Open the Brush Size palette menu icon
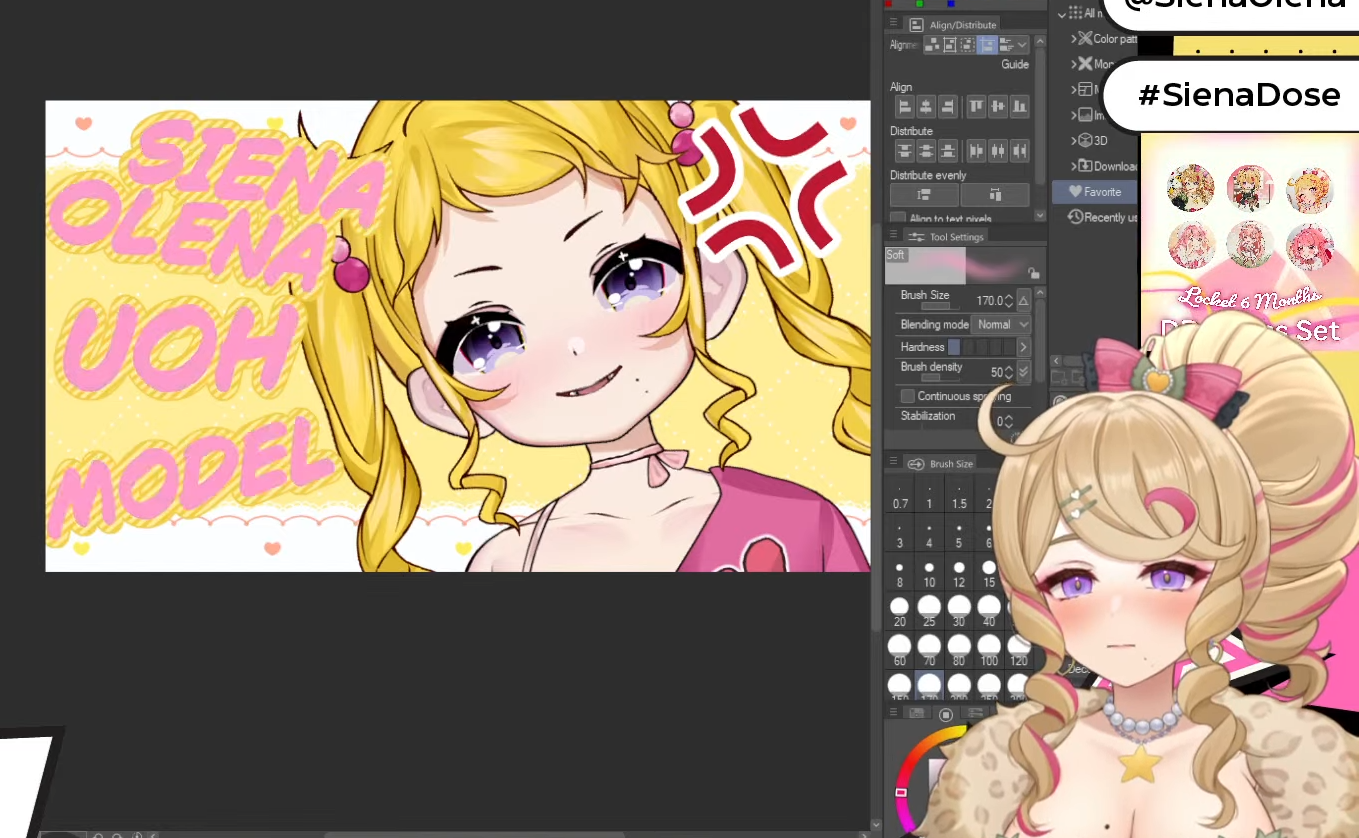The image size is (1359, 838). [x=892, y=463]
